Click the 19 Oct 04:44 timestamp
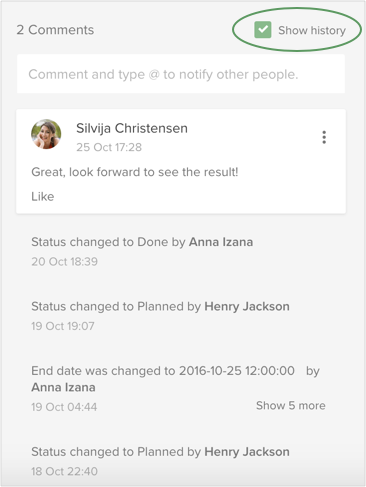 [x=64, y=407]
